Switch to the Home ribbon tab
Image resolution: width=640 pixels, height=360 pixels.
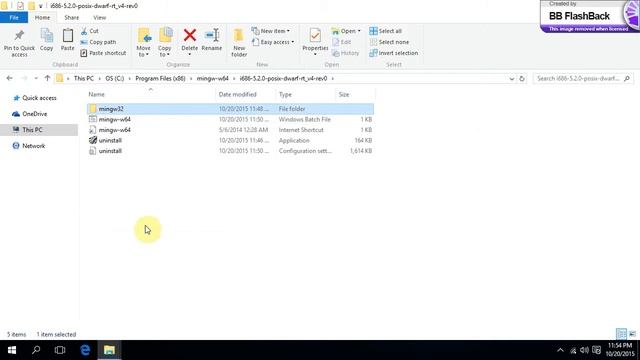pos(42,18)
